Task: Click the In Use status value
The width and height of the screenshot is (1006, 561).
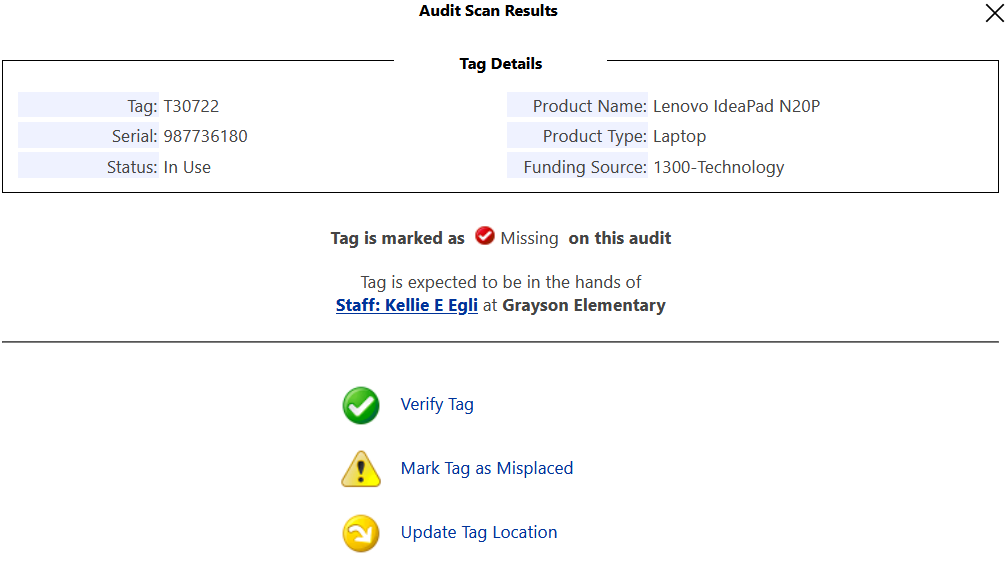Action: coord(187,167)
